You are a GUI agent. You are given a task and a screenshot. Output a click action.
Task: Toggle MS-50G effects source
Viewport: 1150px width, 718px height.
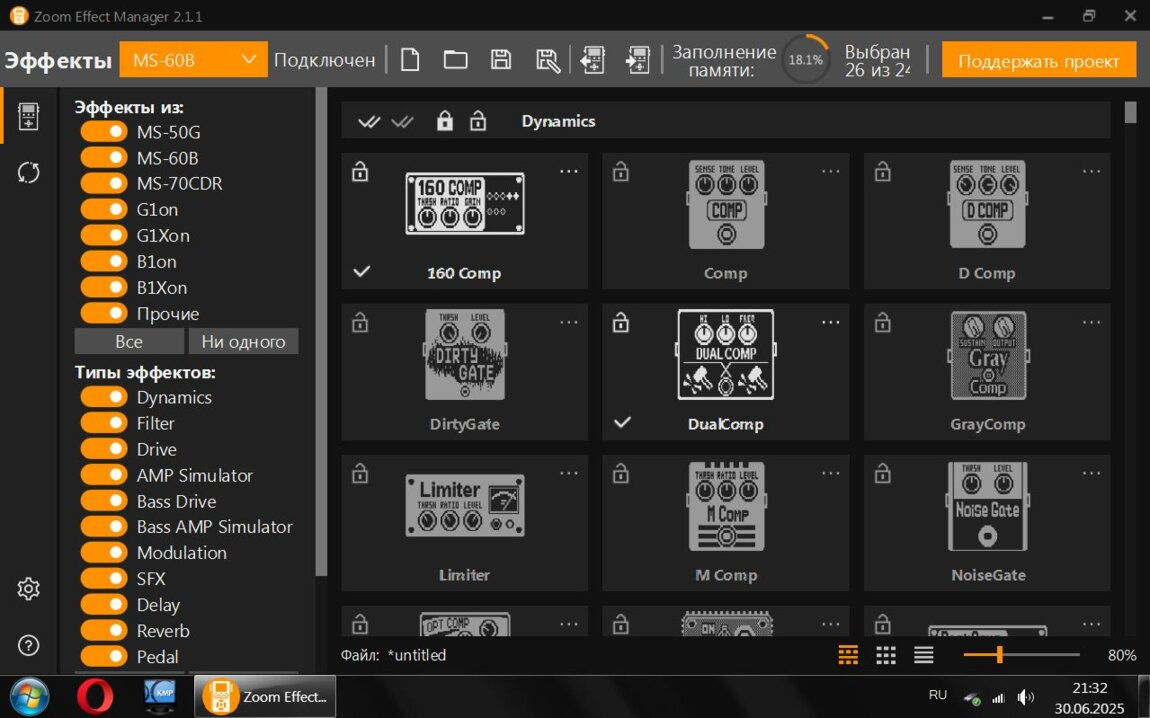pyautogui.click(x=103, y=131)
